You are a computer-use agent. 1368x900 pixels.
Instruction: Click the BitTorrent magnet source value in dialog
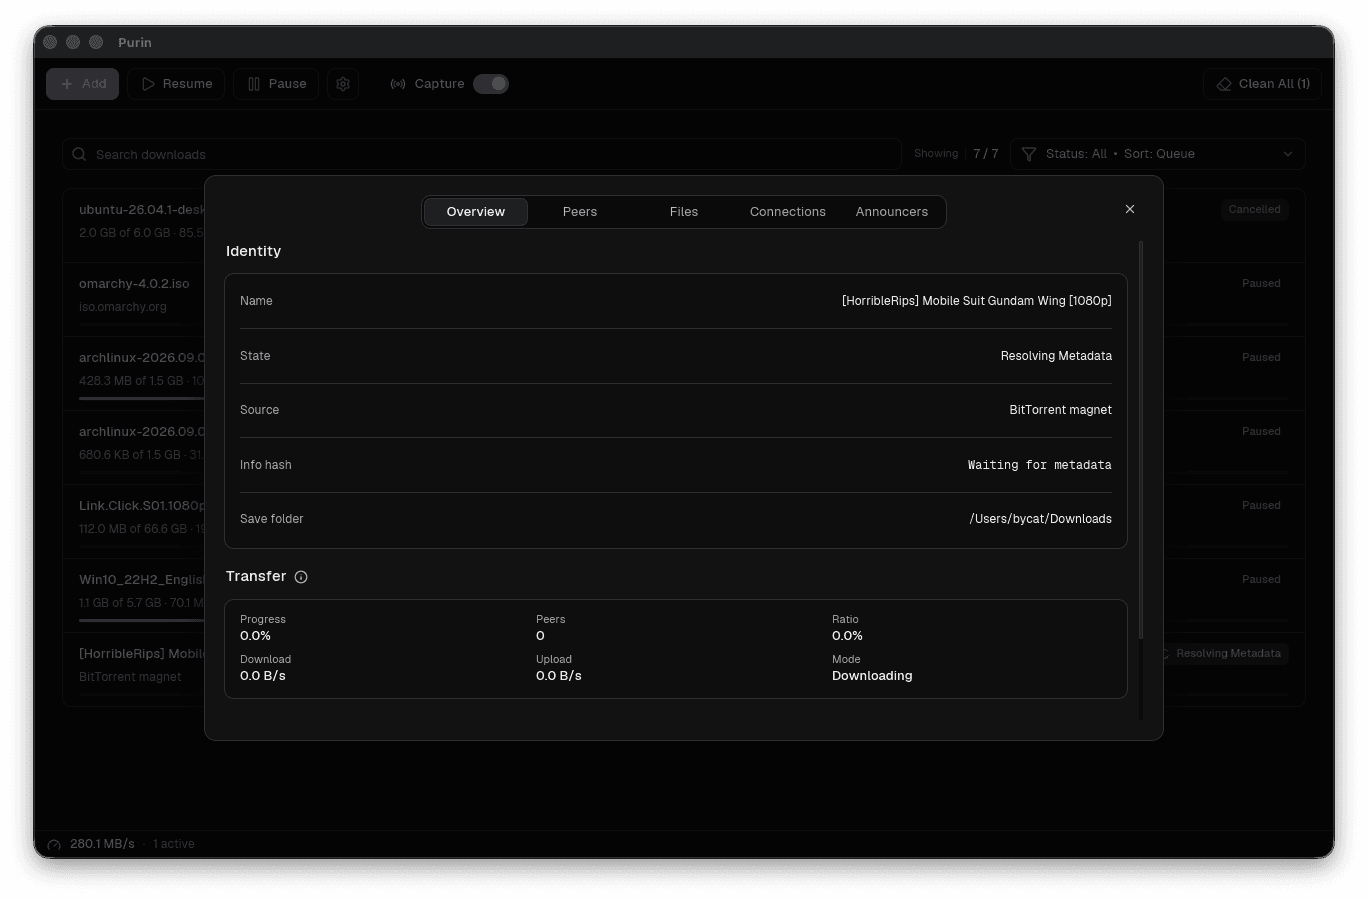tap(1060, 410)
